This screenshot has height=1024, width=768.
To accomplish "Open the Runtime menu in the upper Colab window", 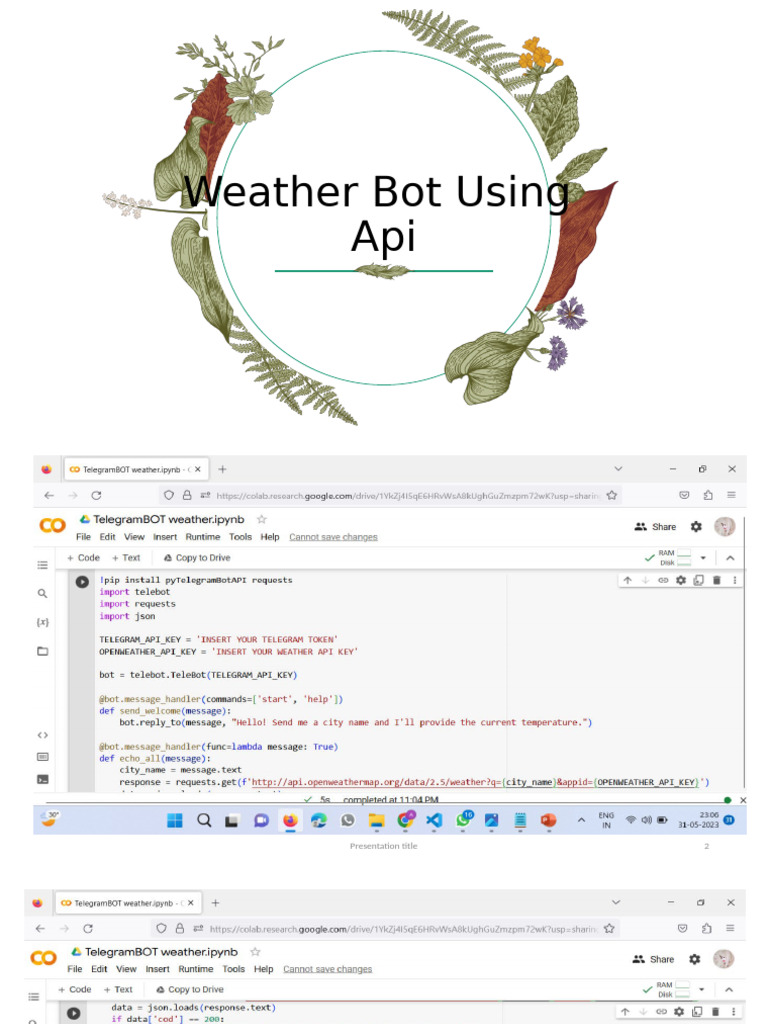I will point(202,537).
